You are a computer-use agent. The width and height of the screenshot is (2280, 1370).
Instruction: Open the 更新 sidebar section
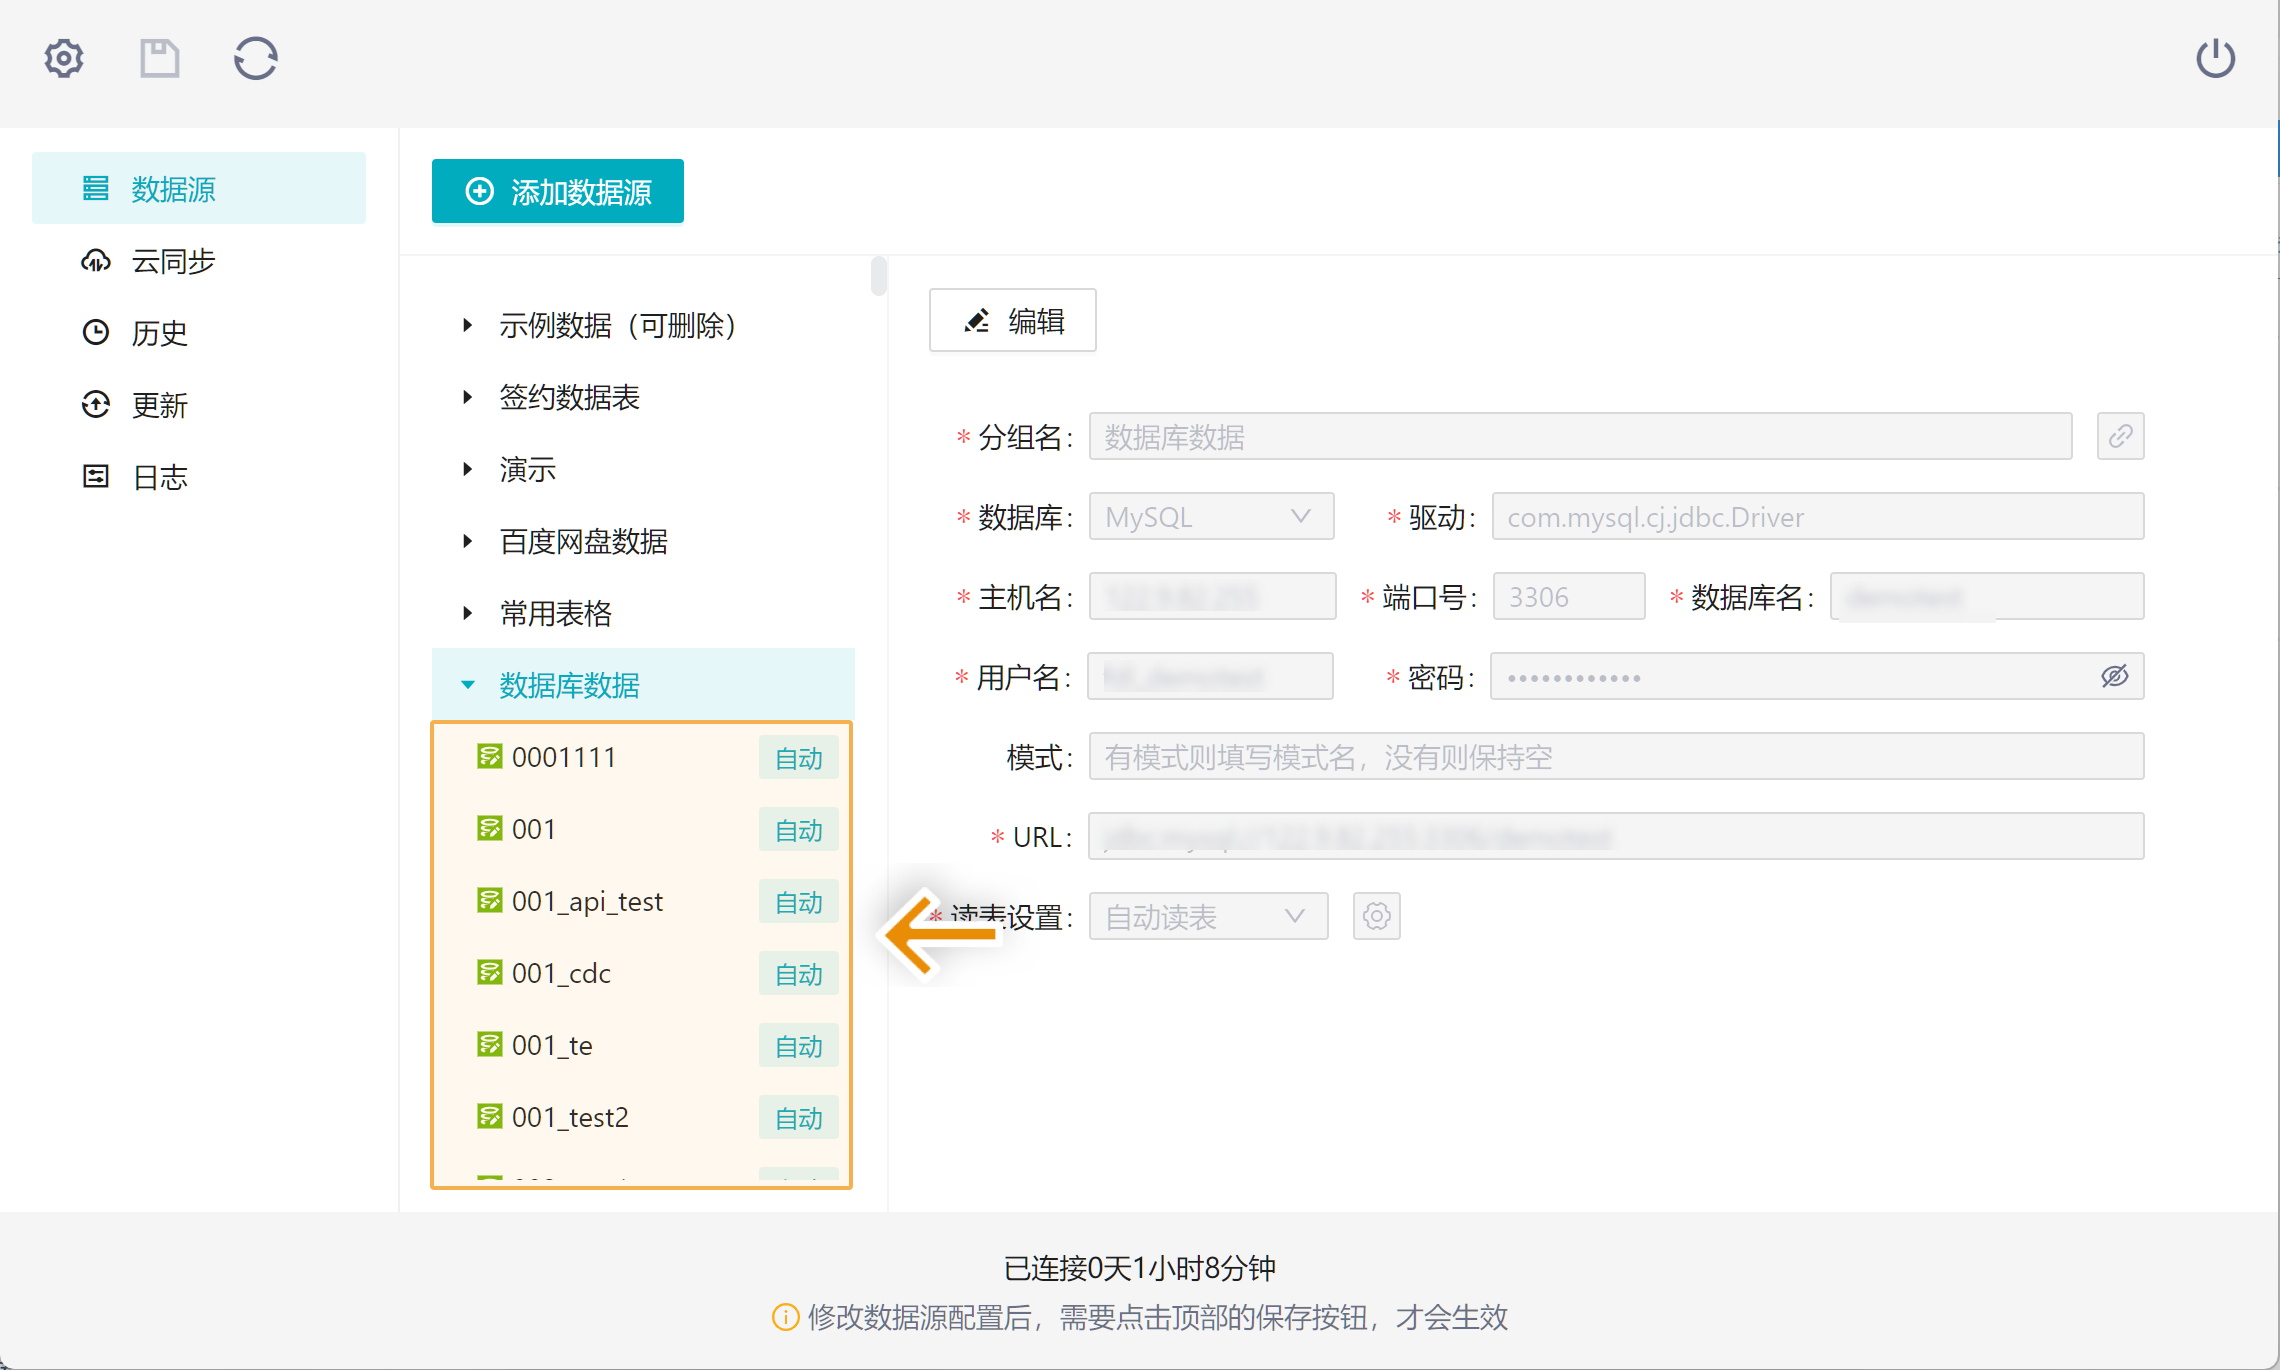click(x=199, y=404)
